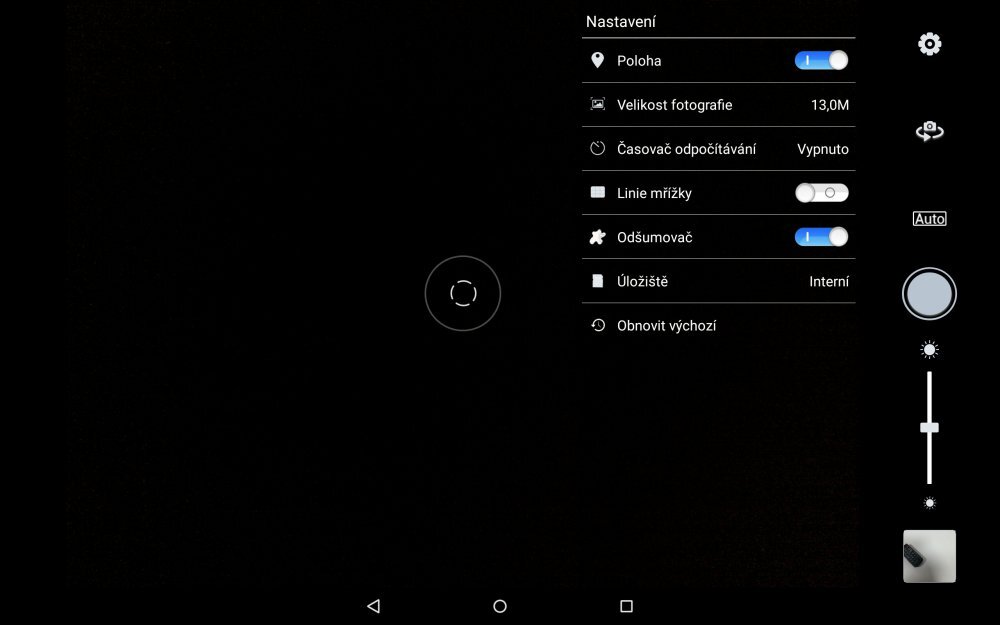Change the Úložiště setting from Interní

point(718,281)
